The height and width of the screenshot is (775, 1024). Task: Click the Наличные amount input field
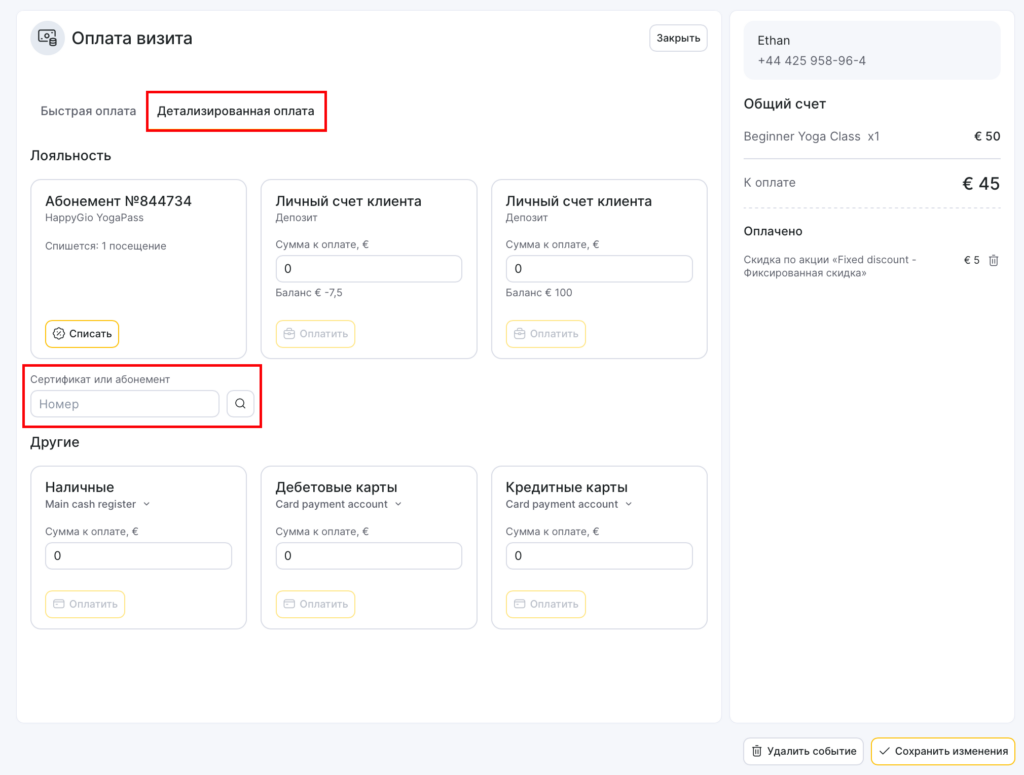138,556
